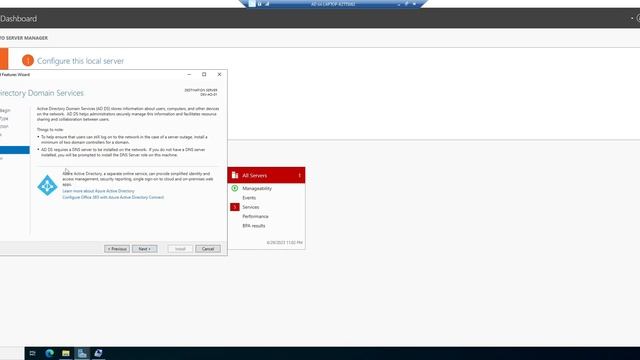
Task: Open Learn more about Azure Active Directory link
Action: [98, 191]
